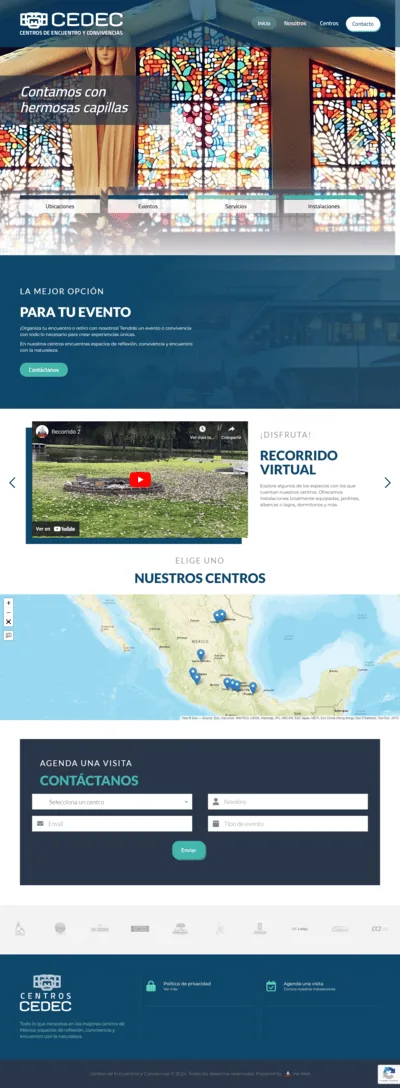This screenshot has height=1088, width=400.
Task: Click the Contacto button in header
Action: pyautogui.click(x=362, y=24)
